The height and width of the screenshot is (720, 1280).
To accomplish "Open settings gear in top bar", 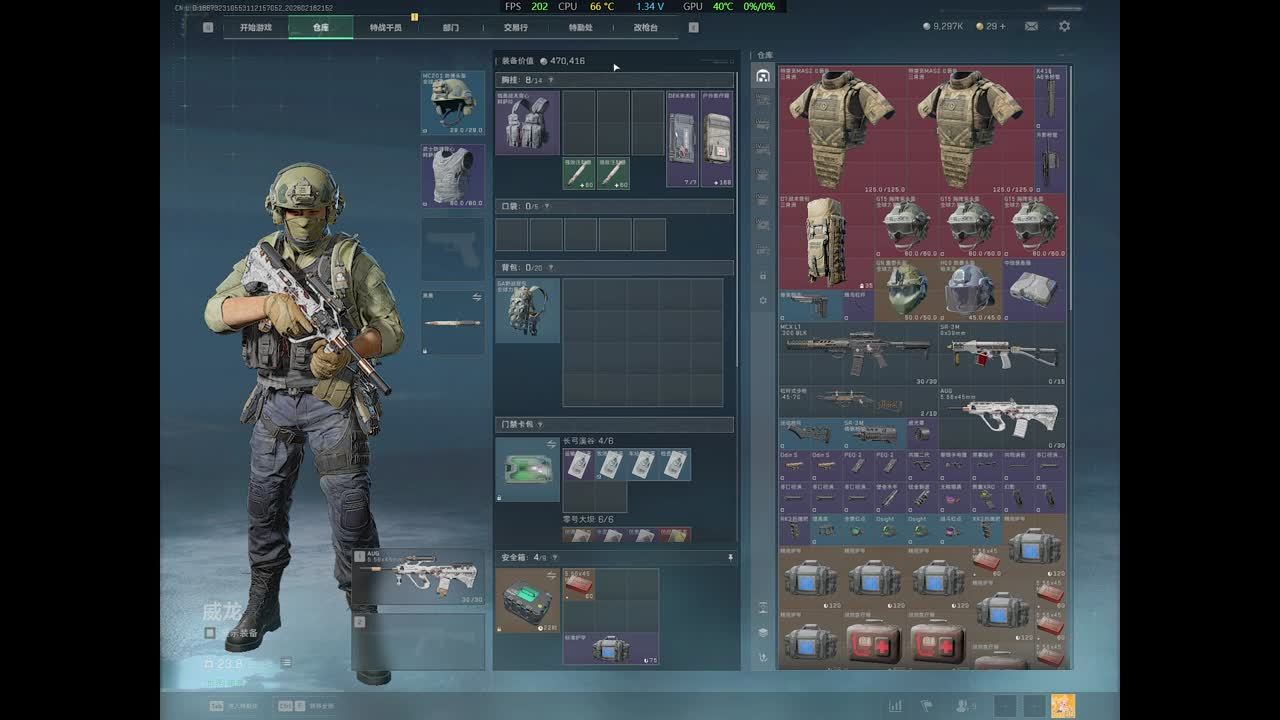I will coord(1064,26).
